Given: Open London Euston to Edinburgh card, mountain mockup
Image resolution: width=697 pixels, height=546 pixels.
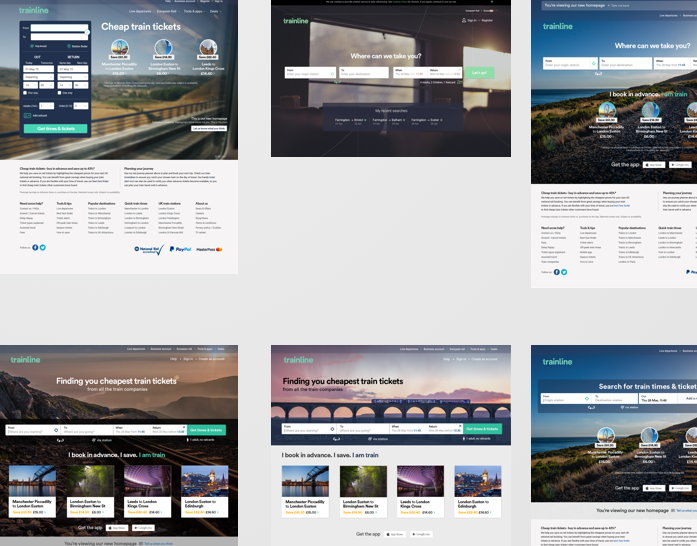Looking at the screenshot, I should [204, 491].
